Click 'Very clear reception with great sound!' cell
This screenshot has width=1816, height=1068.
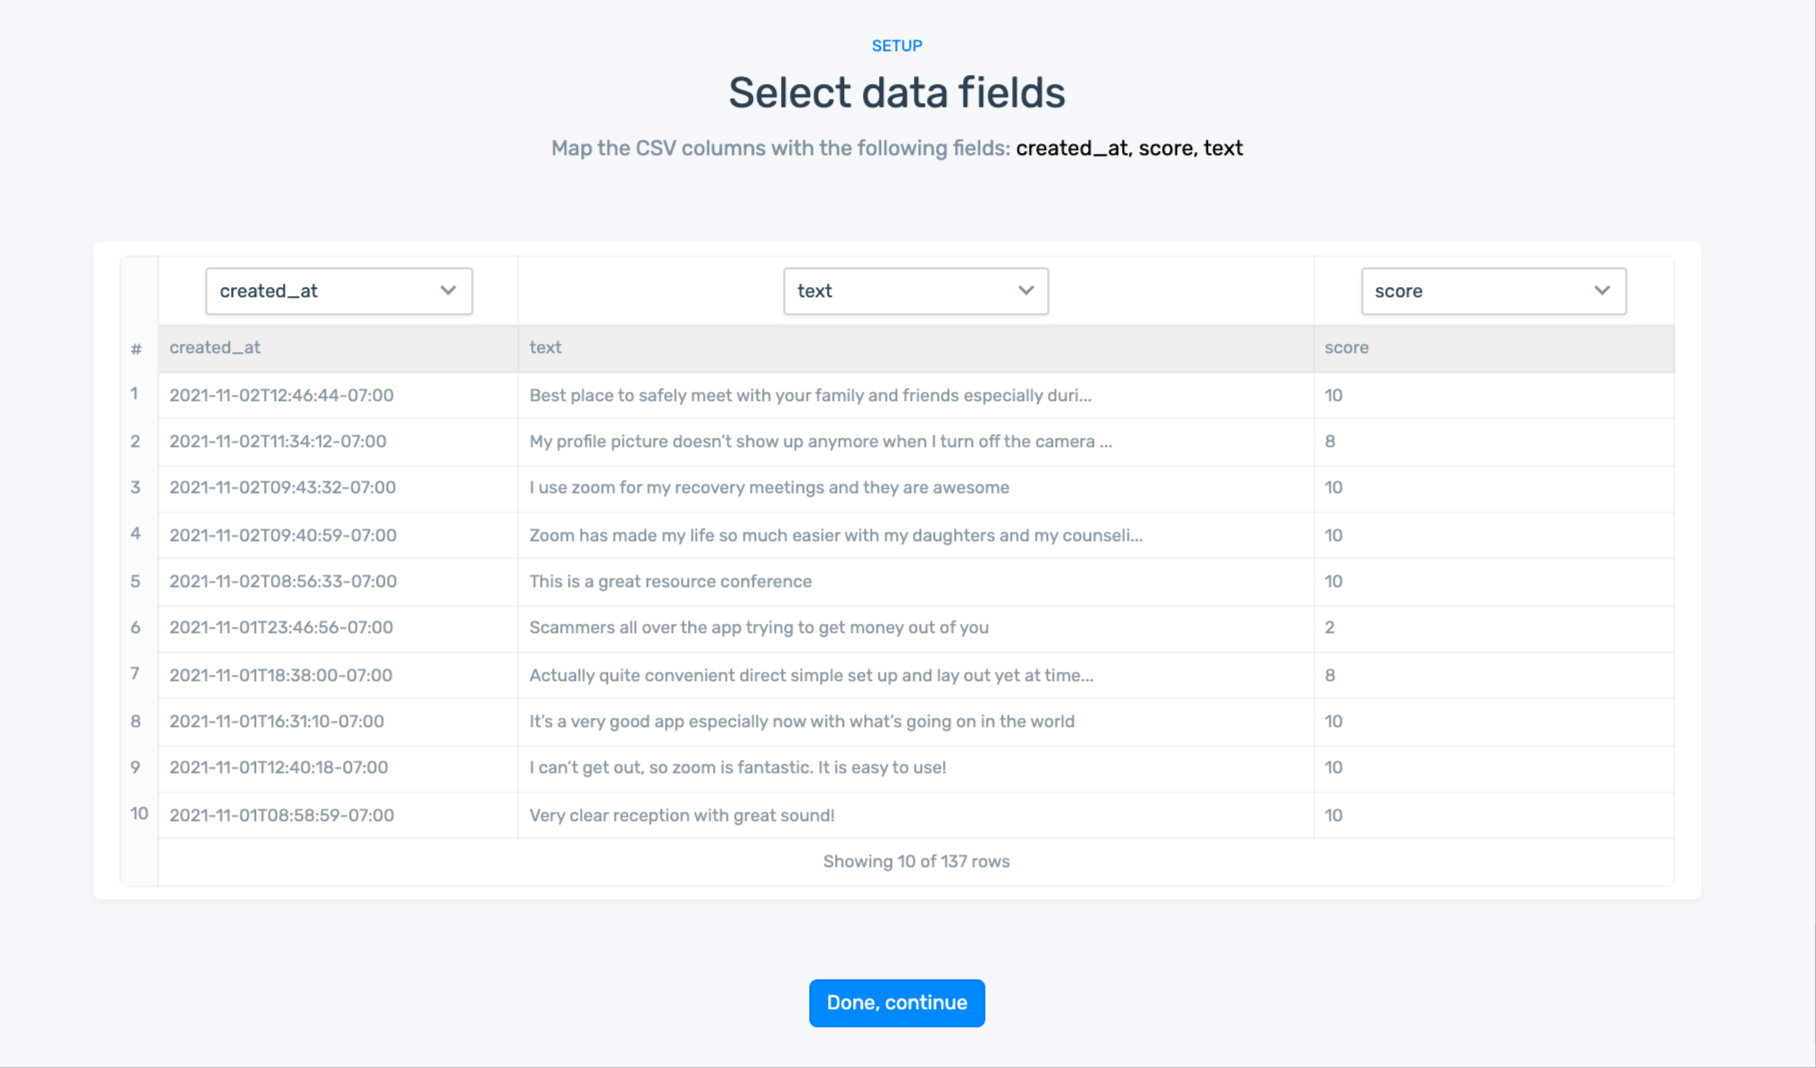(x=682, y=815)
